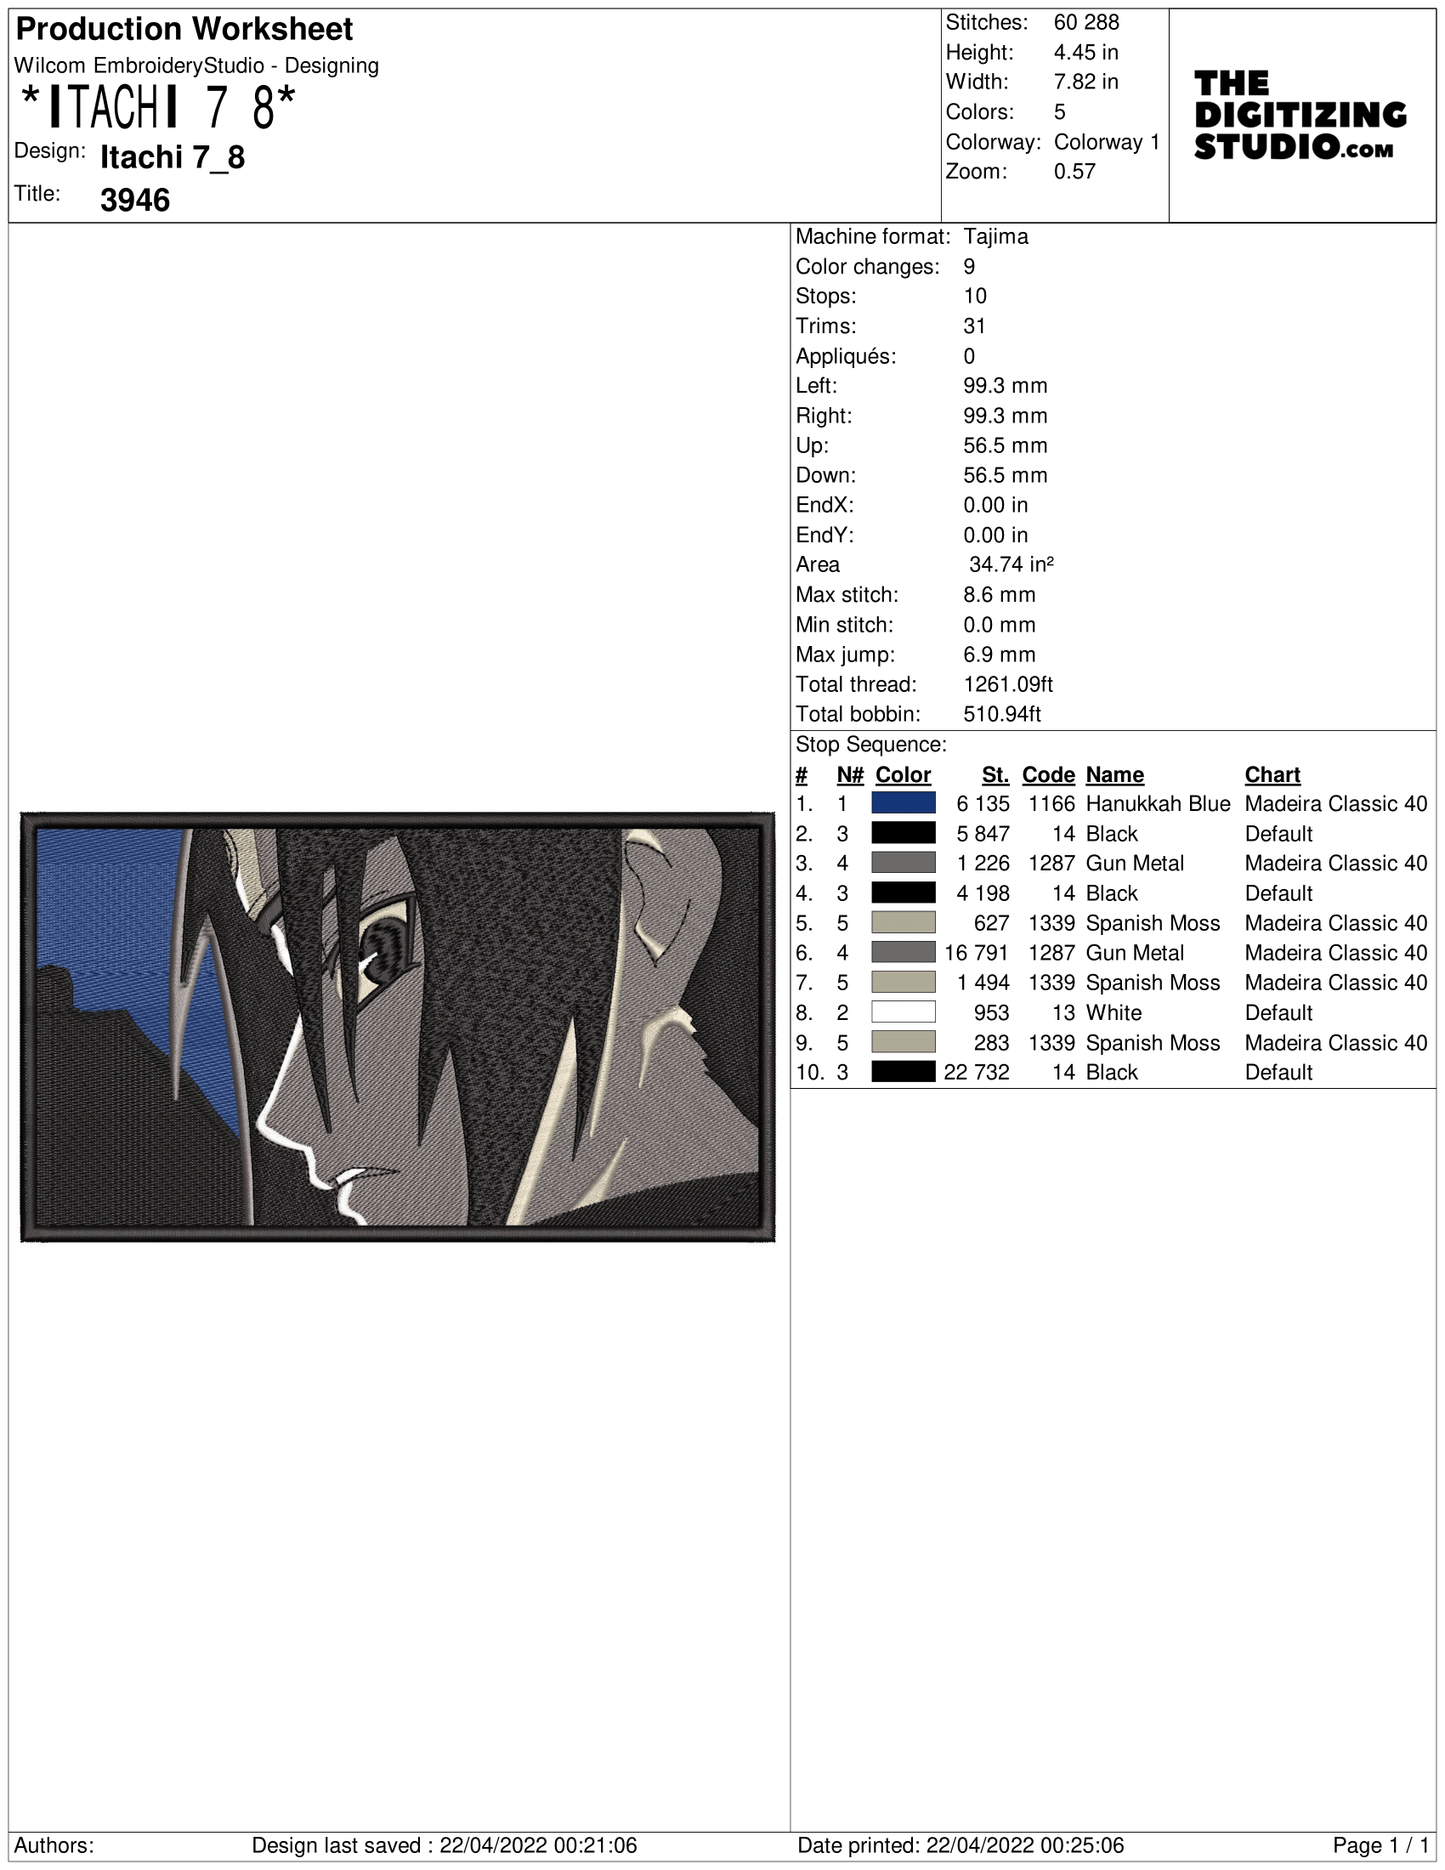
Task: Click the 'Color' column header
Action: pyautogui.click(x=903, y=774)
